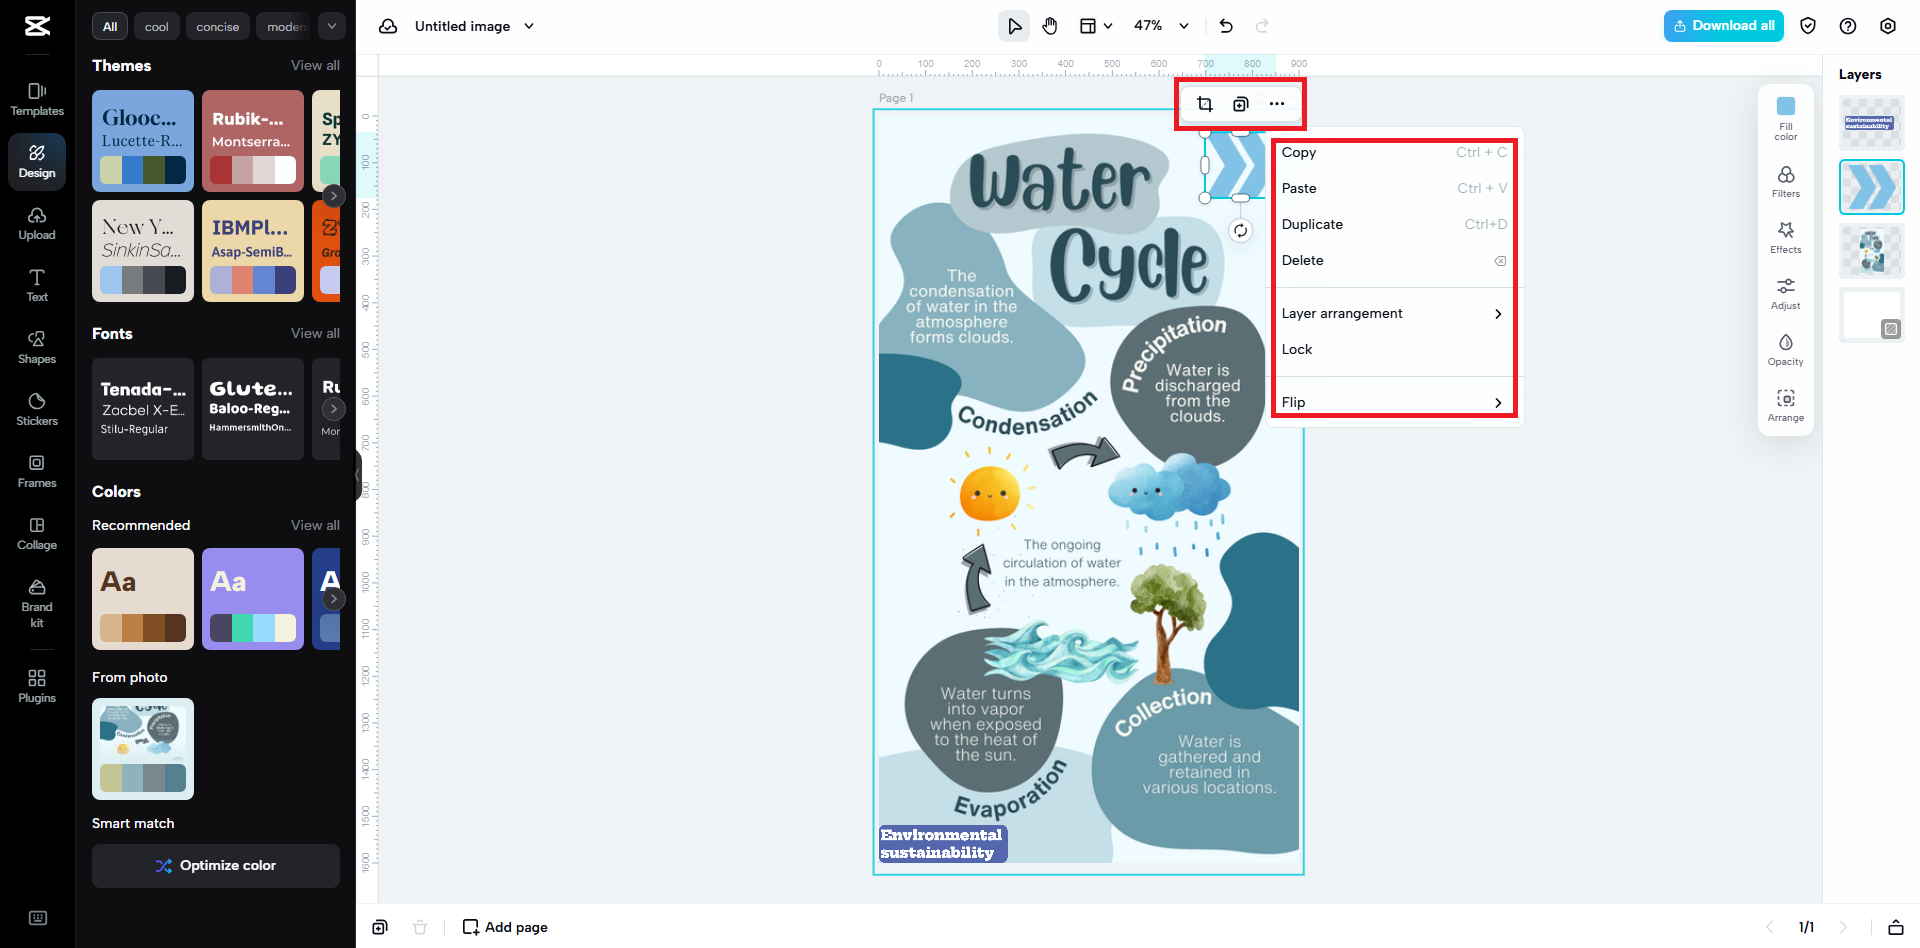Open the Text panel
This screenshot has width=1920, height=948.
point(37,286)
